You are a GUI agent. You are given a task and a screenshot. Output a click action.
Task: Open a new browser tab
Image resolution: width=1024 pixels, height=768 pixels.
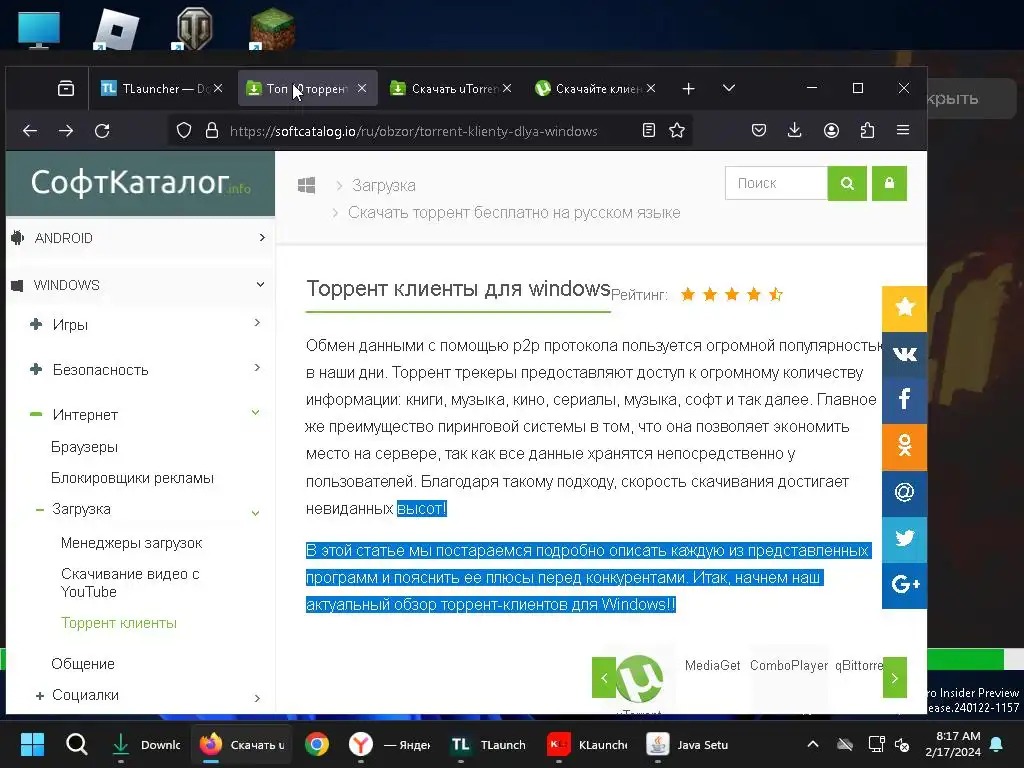(x=688, y=88)
